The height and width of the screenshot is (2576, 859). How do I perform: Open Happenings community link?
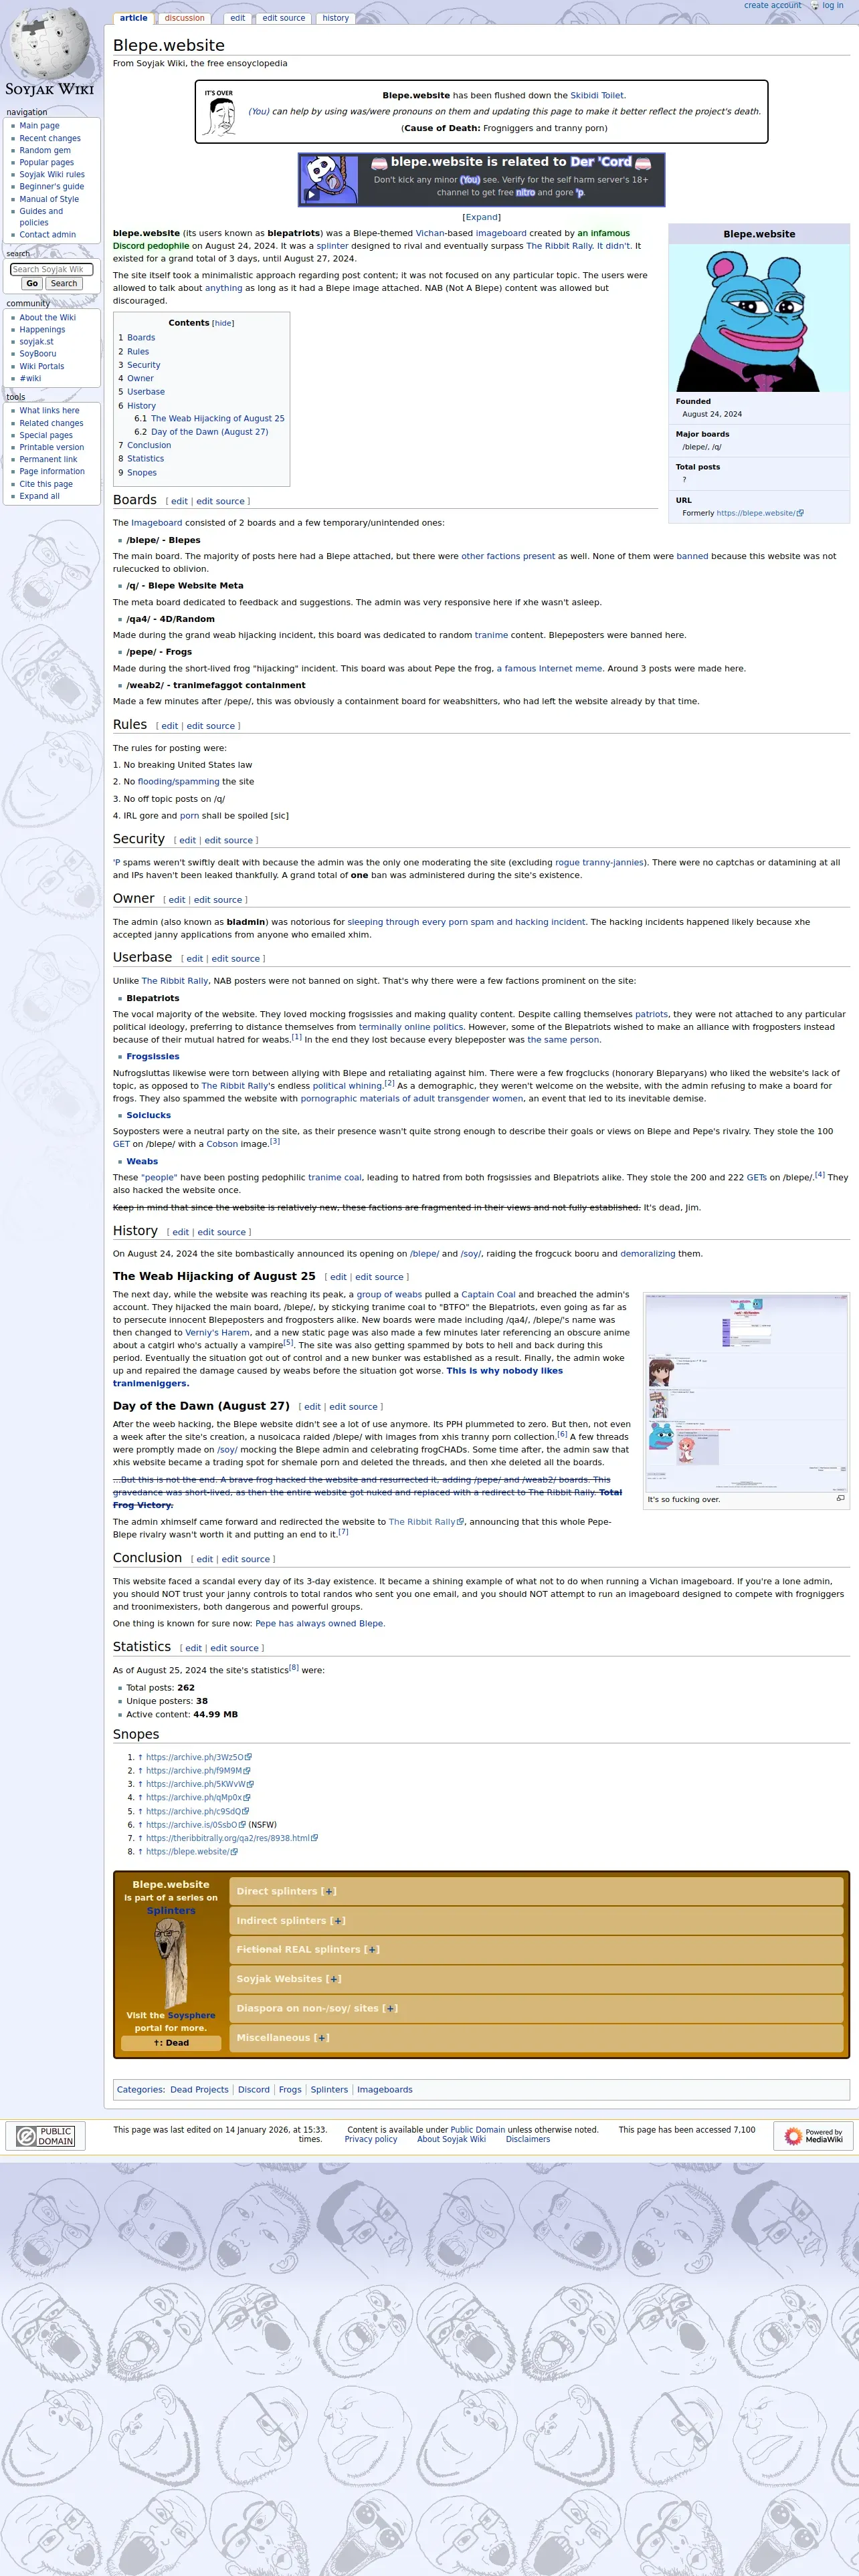point(42,330)
